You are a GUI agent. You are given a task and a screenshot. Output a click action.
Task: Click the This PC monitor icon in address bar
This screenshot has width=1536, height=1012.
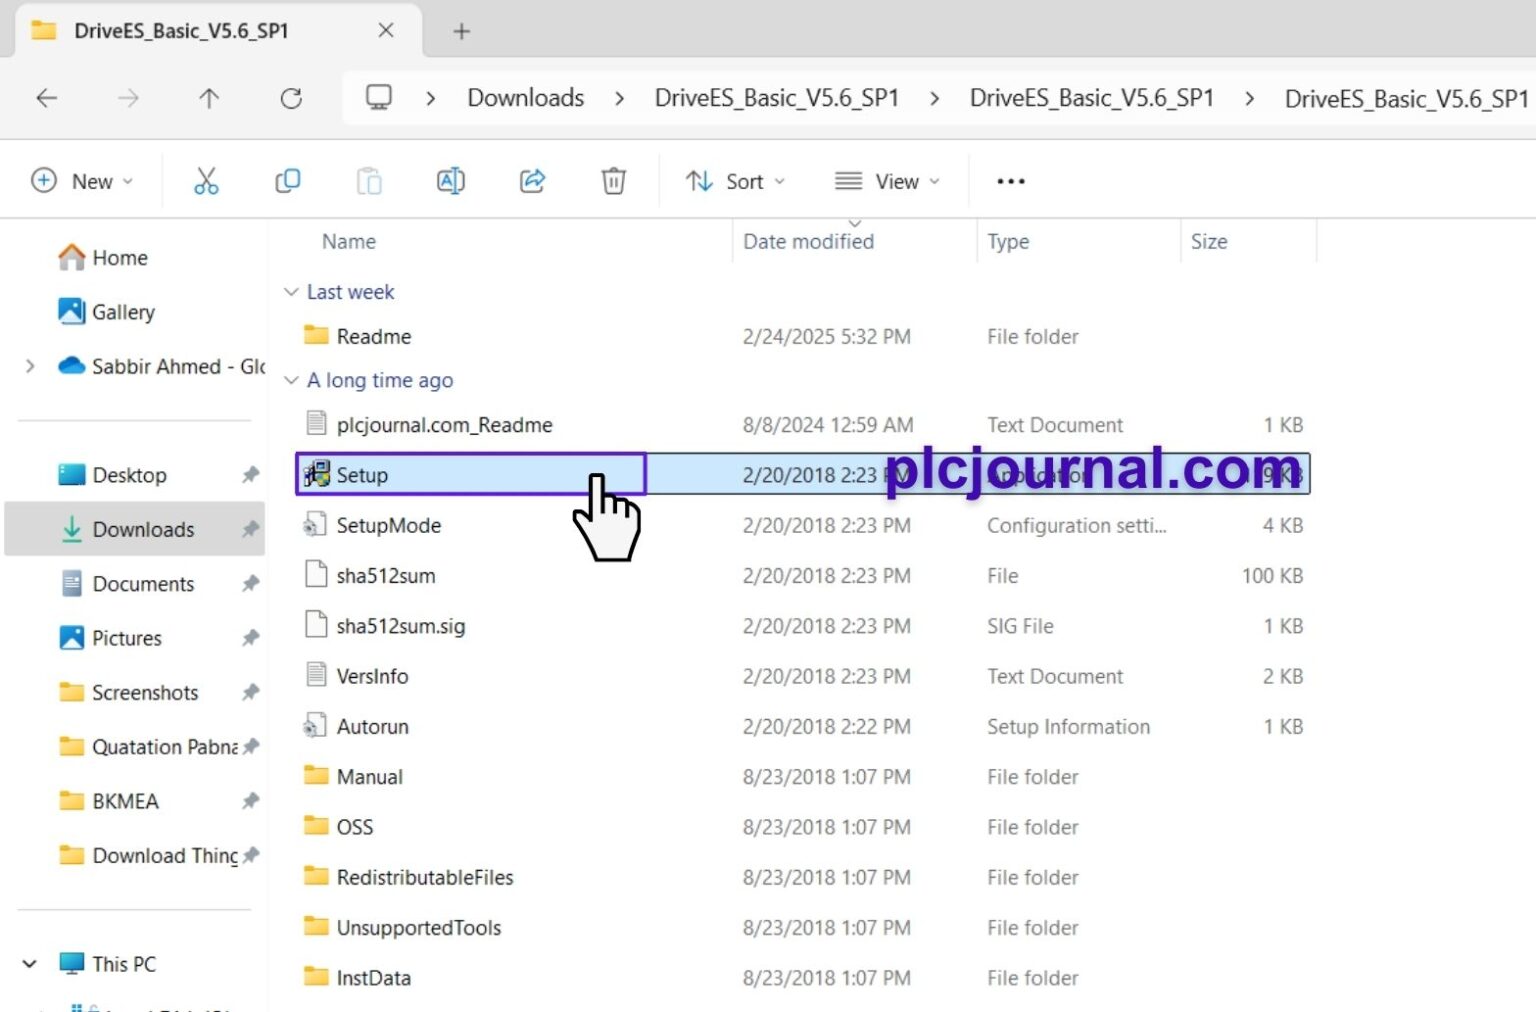(379, 97)
